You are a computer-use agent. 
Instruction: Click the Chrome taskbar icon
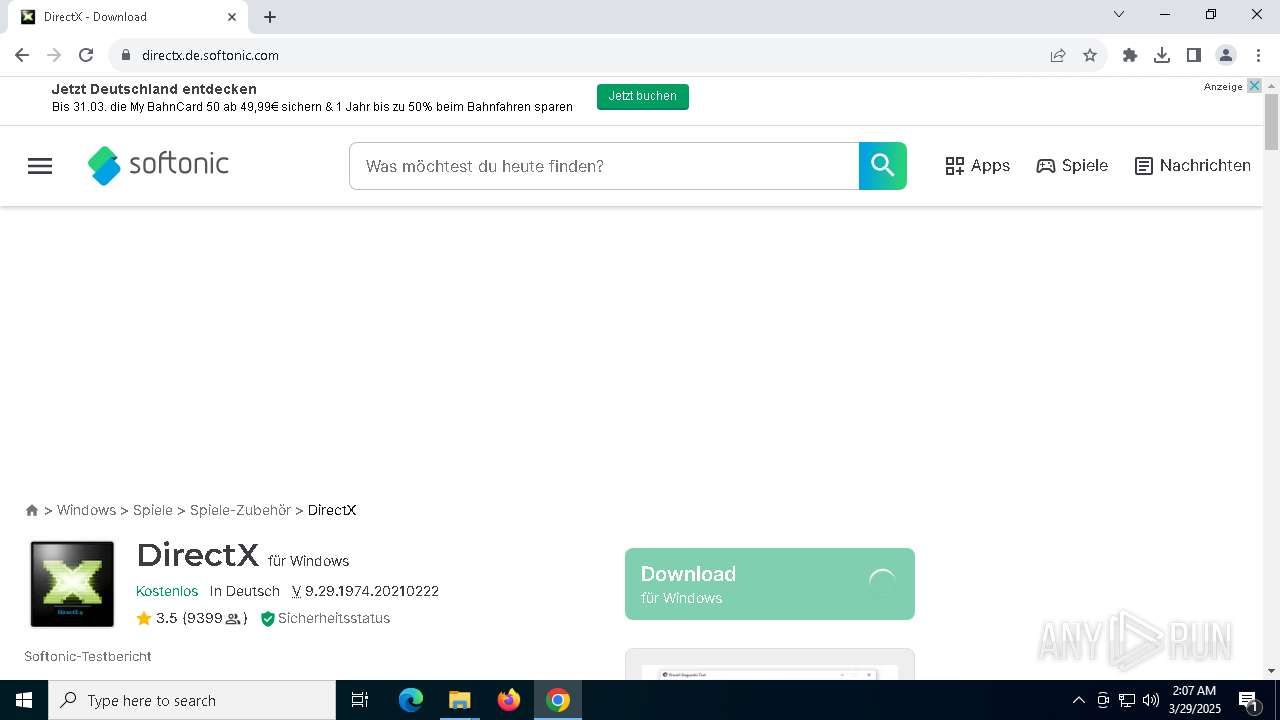click(x=558, y=700)
